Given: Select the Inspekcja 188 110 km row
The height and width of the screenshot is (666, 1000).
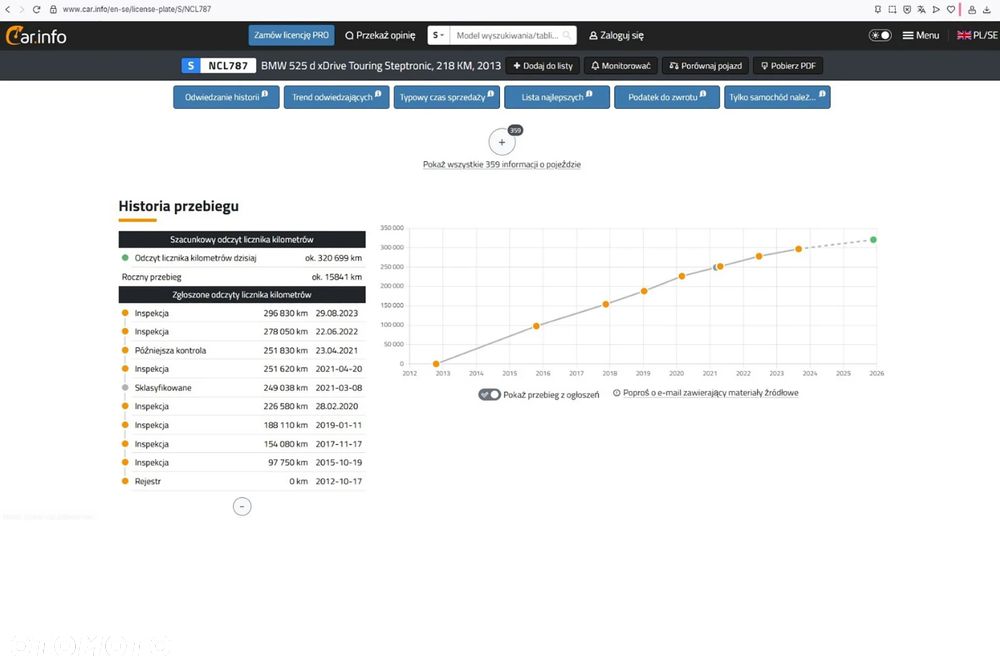Looking at the screenshot, I should 242,425.
